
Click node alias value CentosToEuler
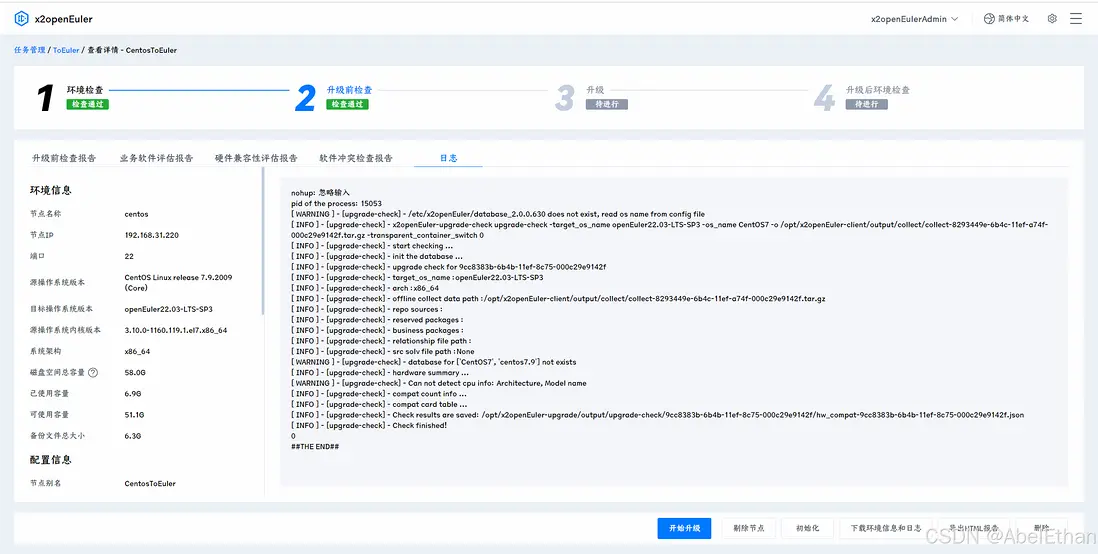point(150,483)
